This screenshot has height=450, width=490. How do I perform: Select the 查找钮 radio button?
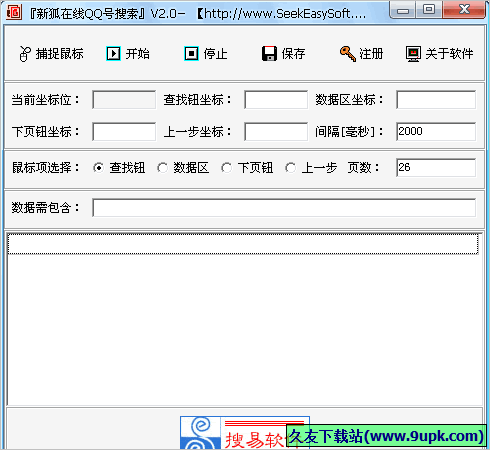(98, 168)
